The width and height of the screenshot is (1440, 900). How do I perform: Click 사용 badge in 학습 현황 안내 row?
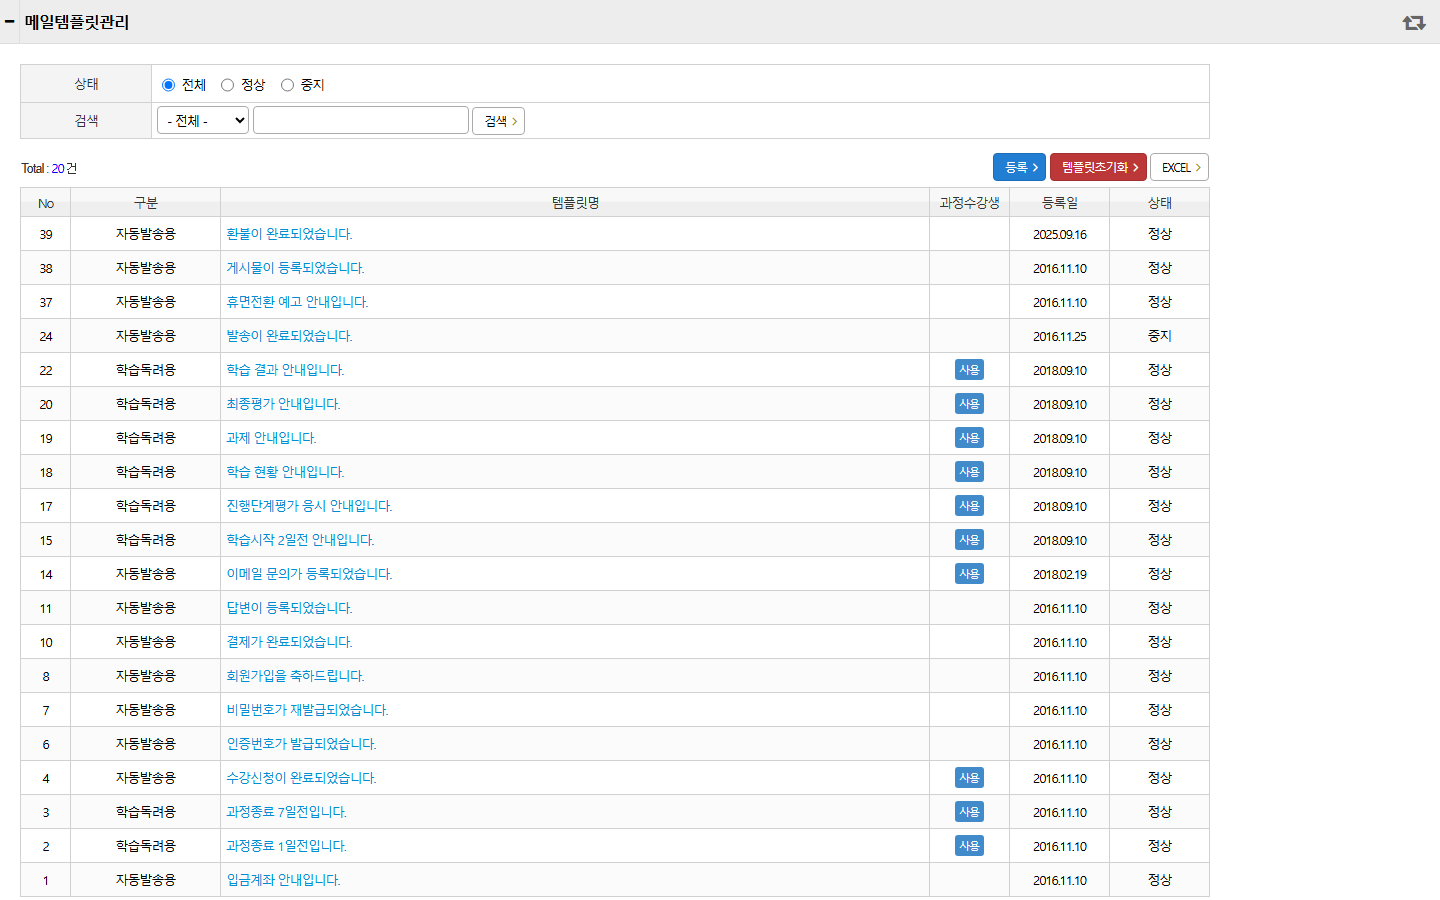tap(969, 472)
